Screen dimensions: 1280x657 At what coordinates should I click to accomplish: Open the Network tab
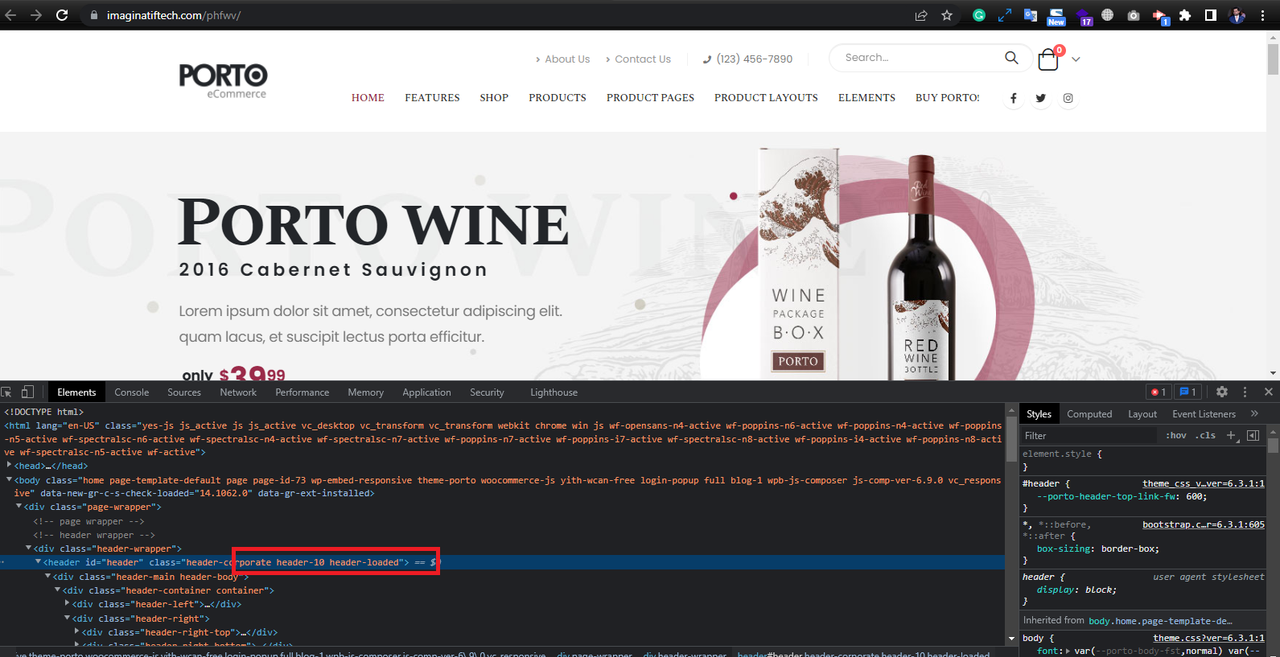coord(238,392)
